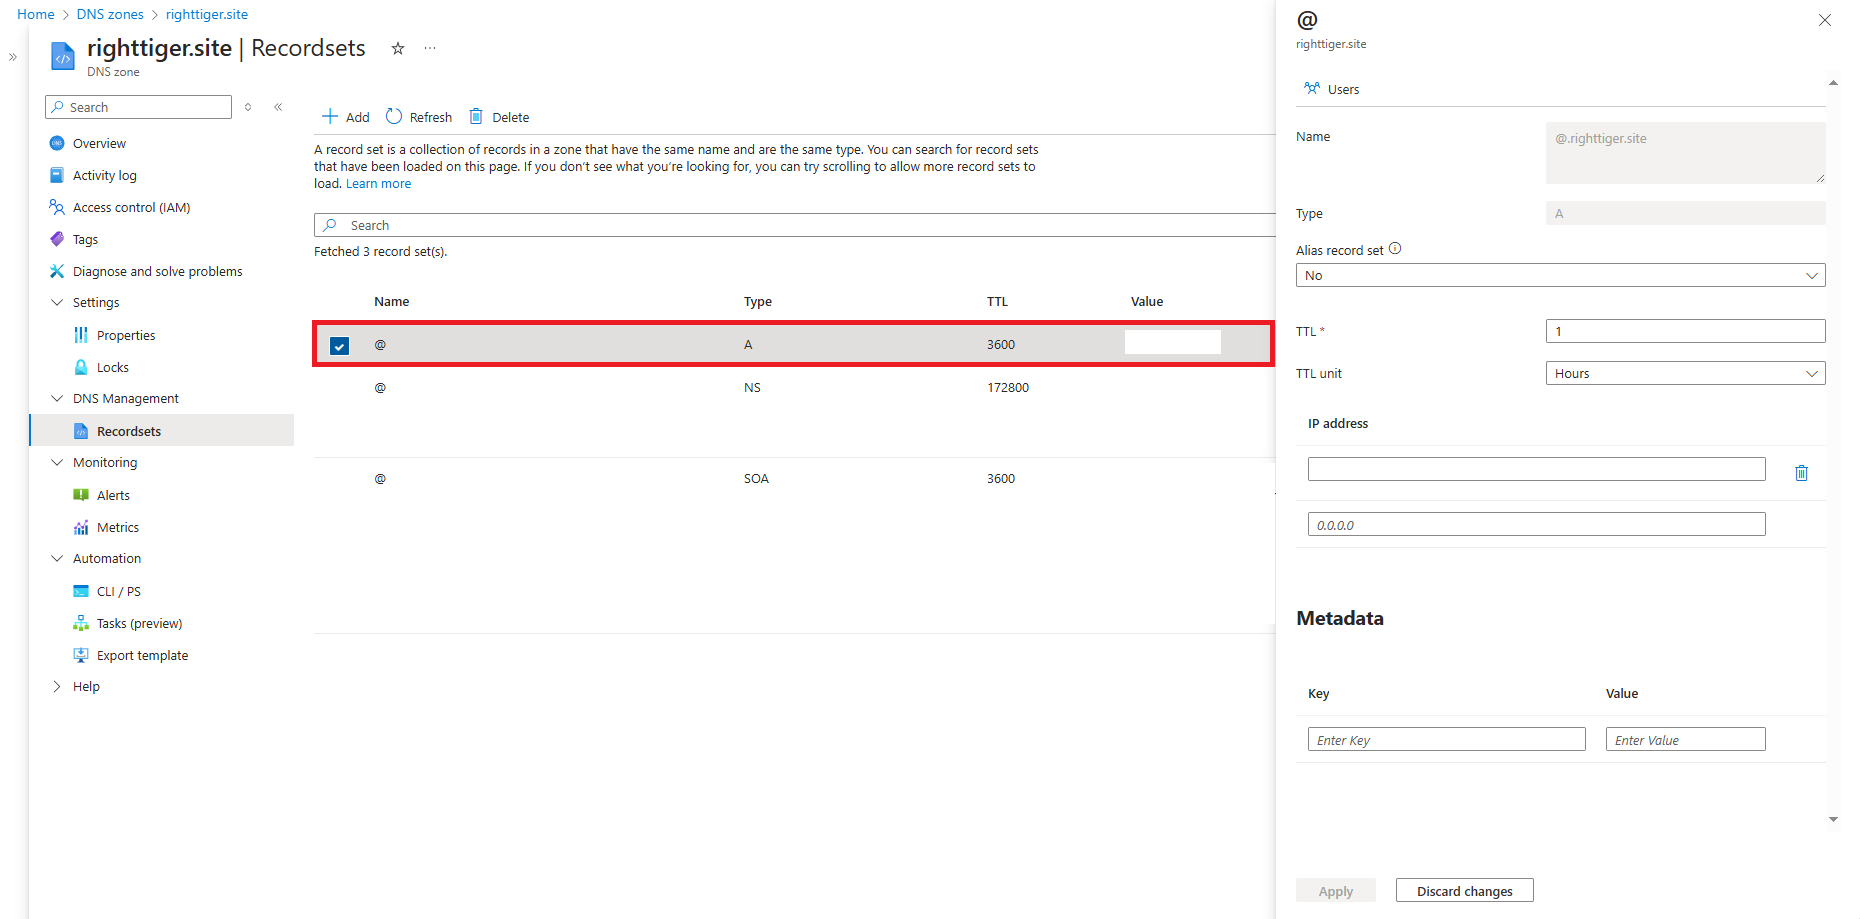
Task: Open the Alias record set dropdown
Action: tap(1560, 275)
